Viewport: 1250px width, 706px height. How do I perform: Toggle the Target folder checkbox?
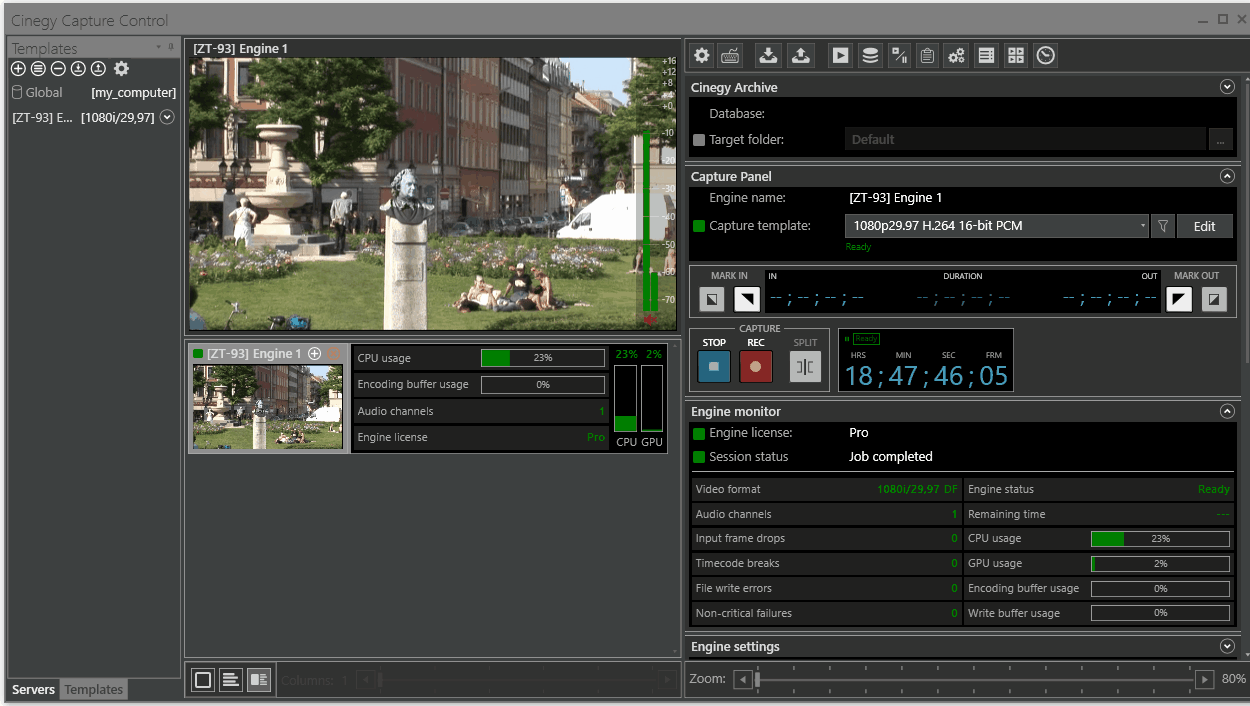click(699, 140)
